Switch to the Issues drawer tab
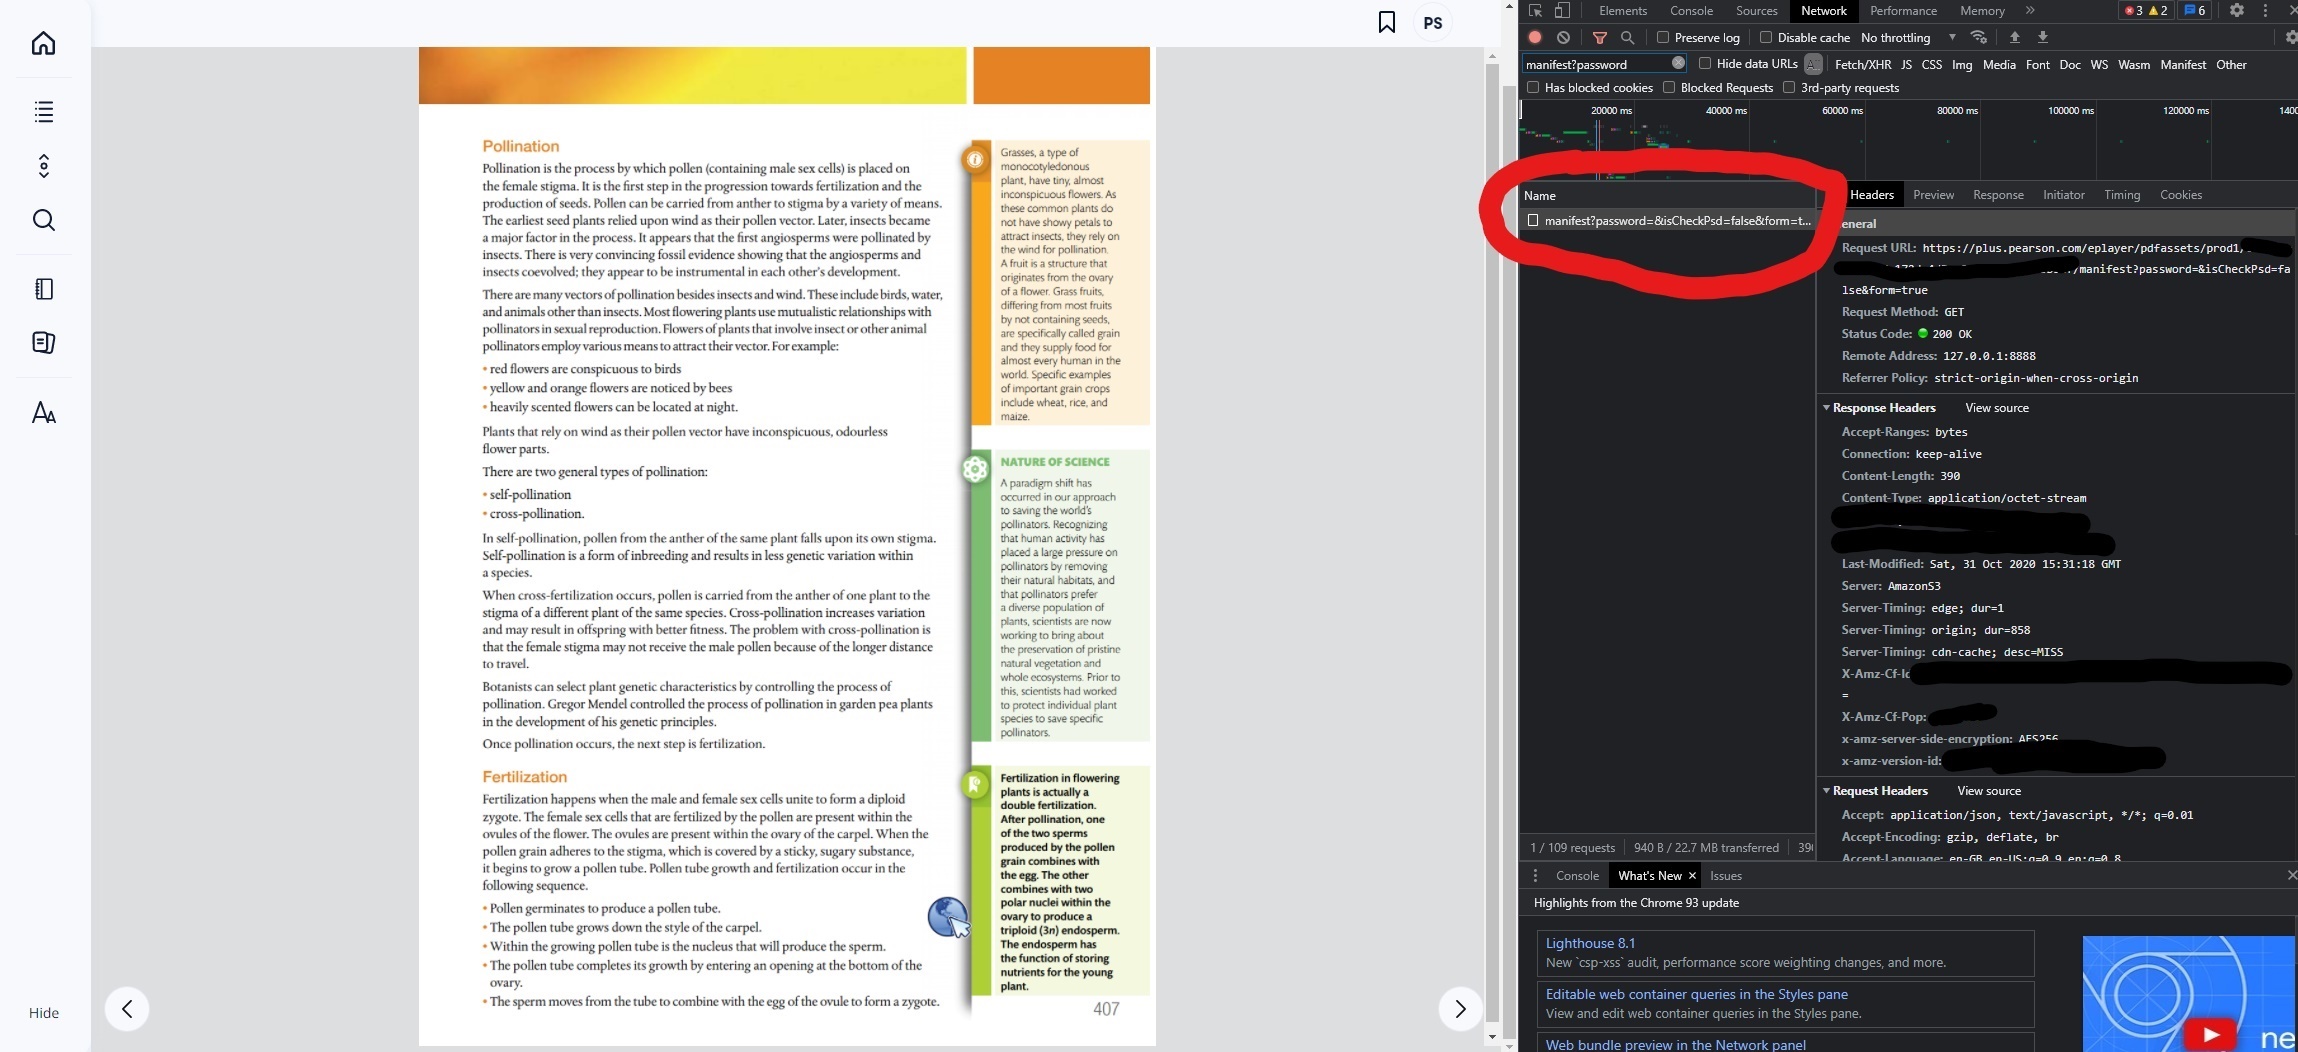 (x=1726, y=876)
